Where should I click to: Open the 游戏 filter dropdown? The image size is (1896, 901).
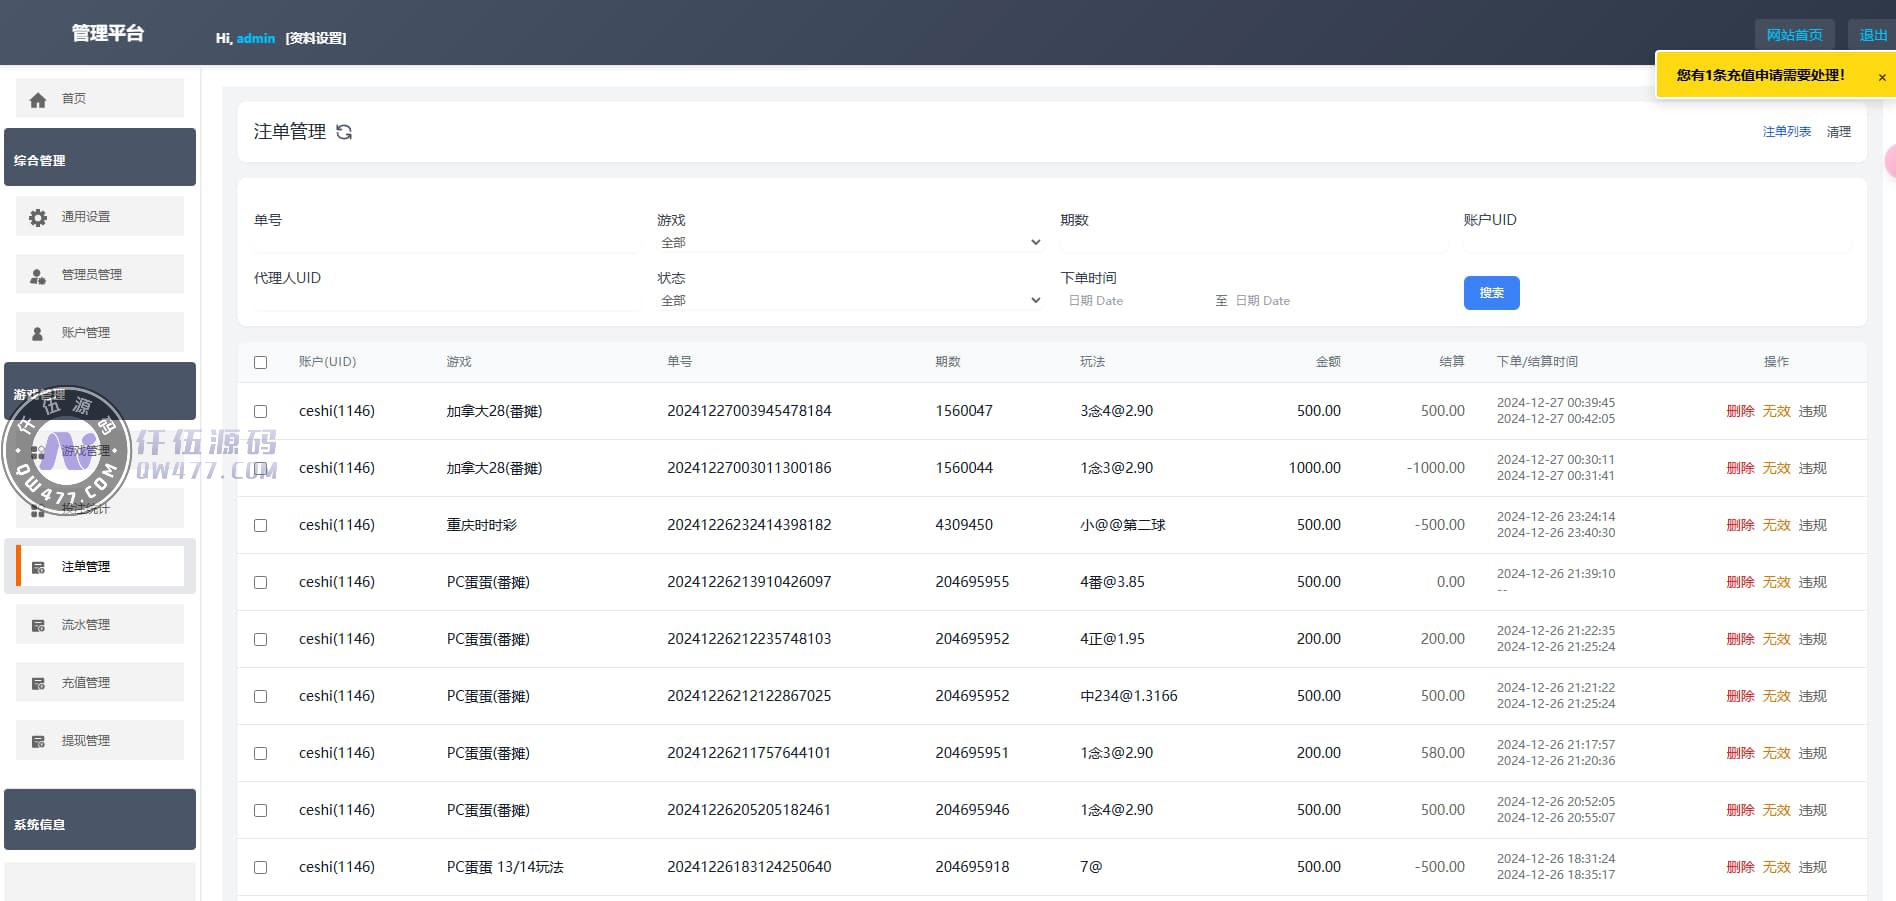849,243
